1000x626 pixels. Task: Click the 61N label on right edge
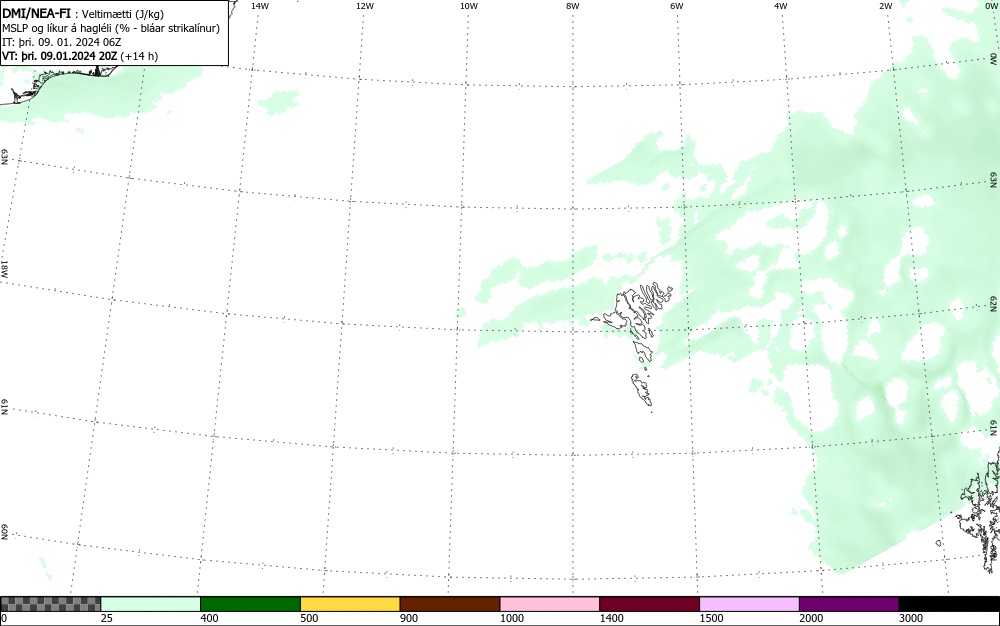click(x=994, y=428)
